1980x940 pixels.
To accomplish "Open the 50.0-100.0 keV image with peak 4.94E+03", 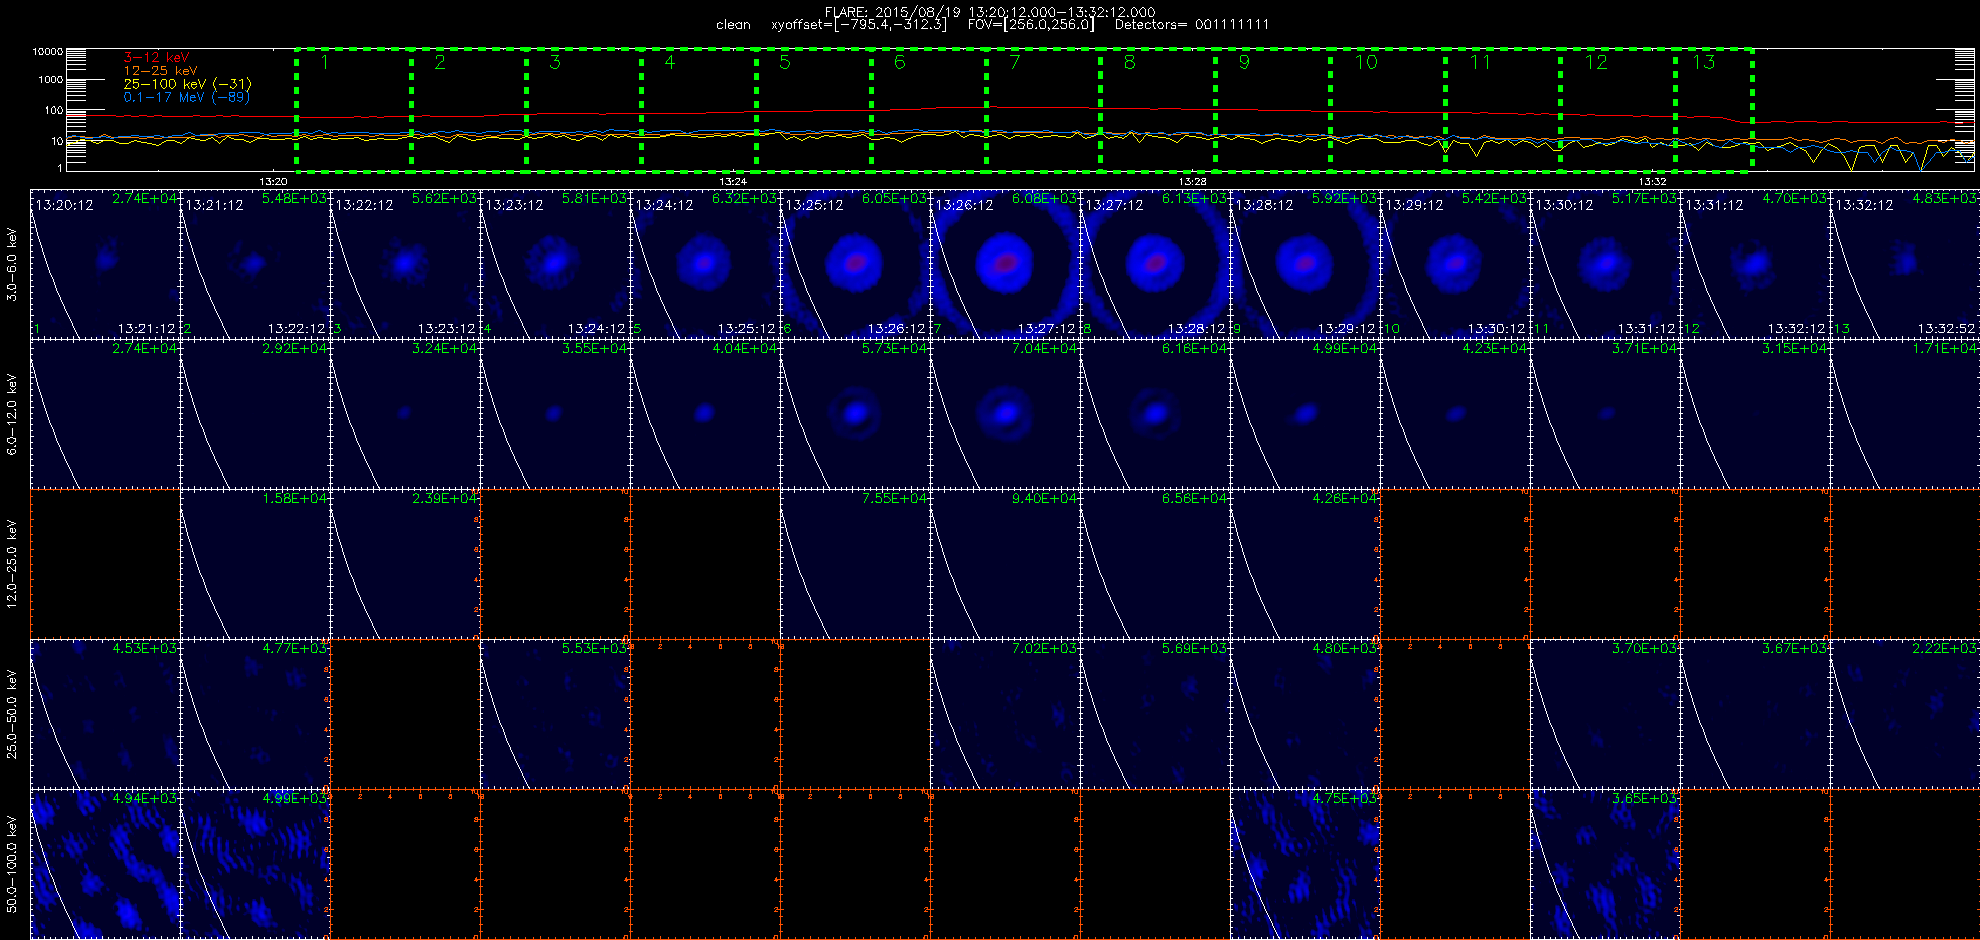I will (x=105, y=864).
